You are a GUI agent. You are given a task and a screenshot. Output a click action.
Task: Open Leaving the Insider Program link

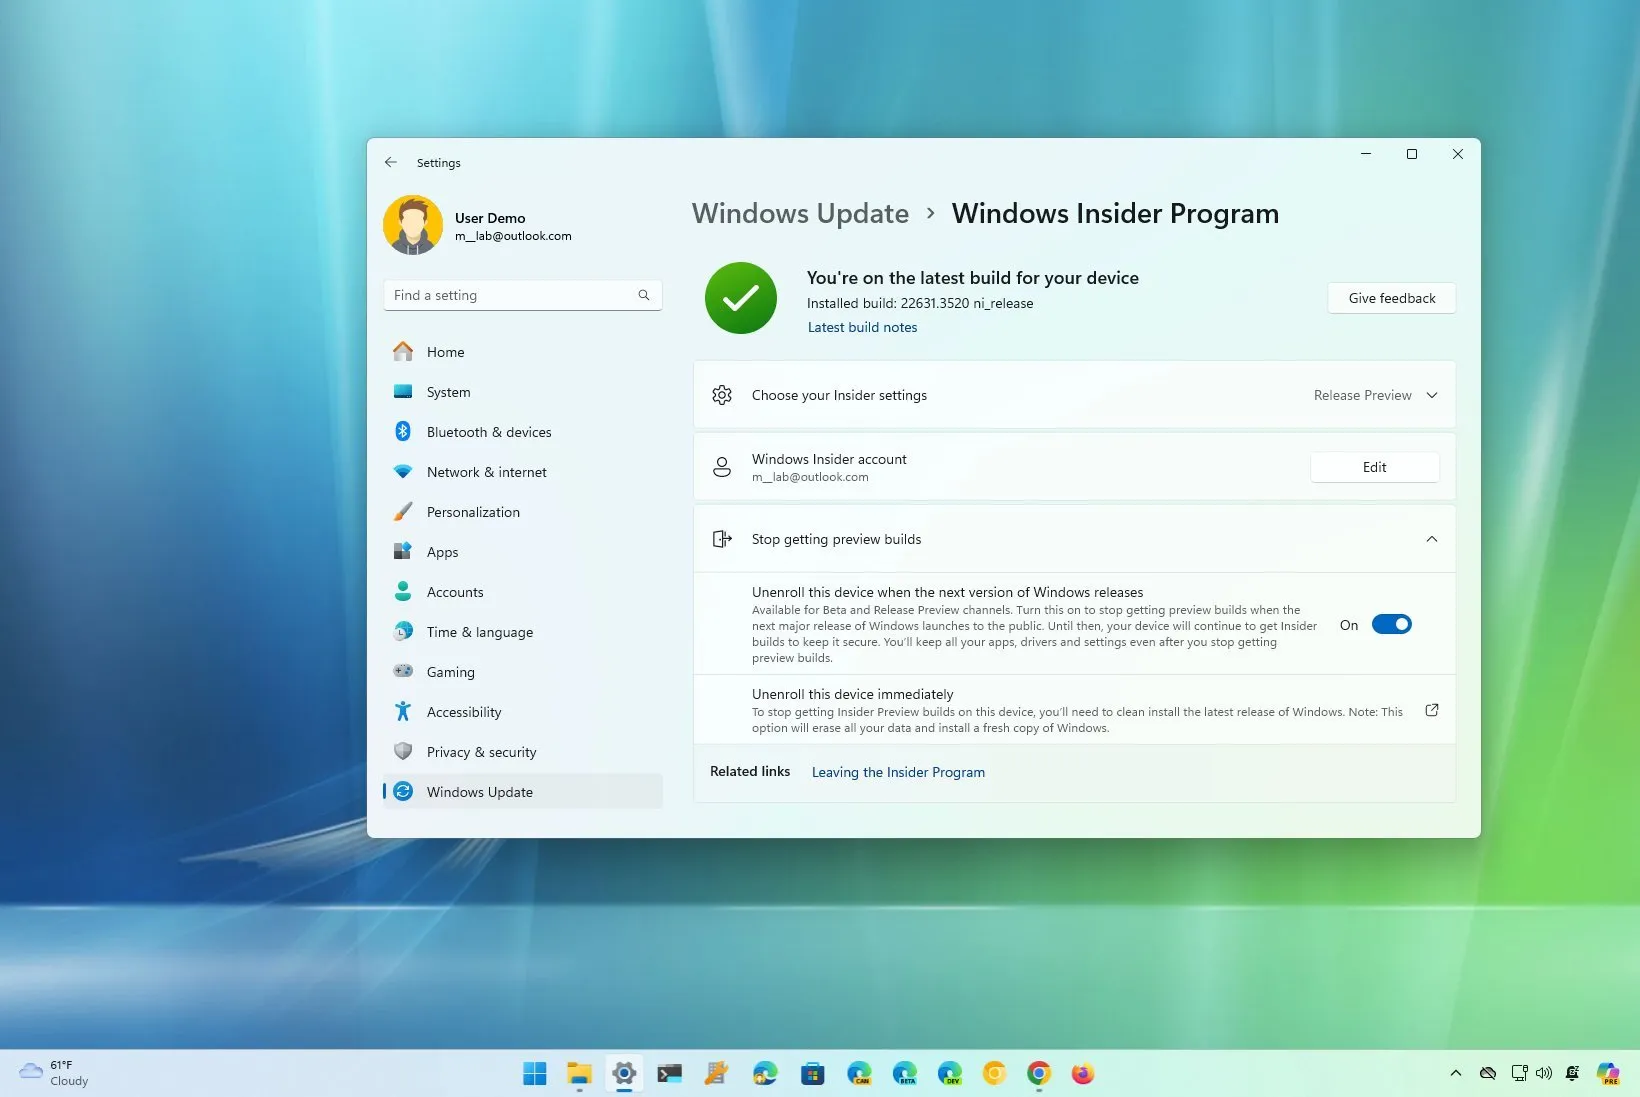pyautogui.click(x=898, y=772)
